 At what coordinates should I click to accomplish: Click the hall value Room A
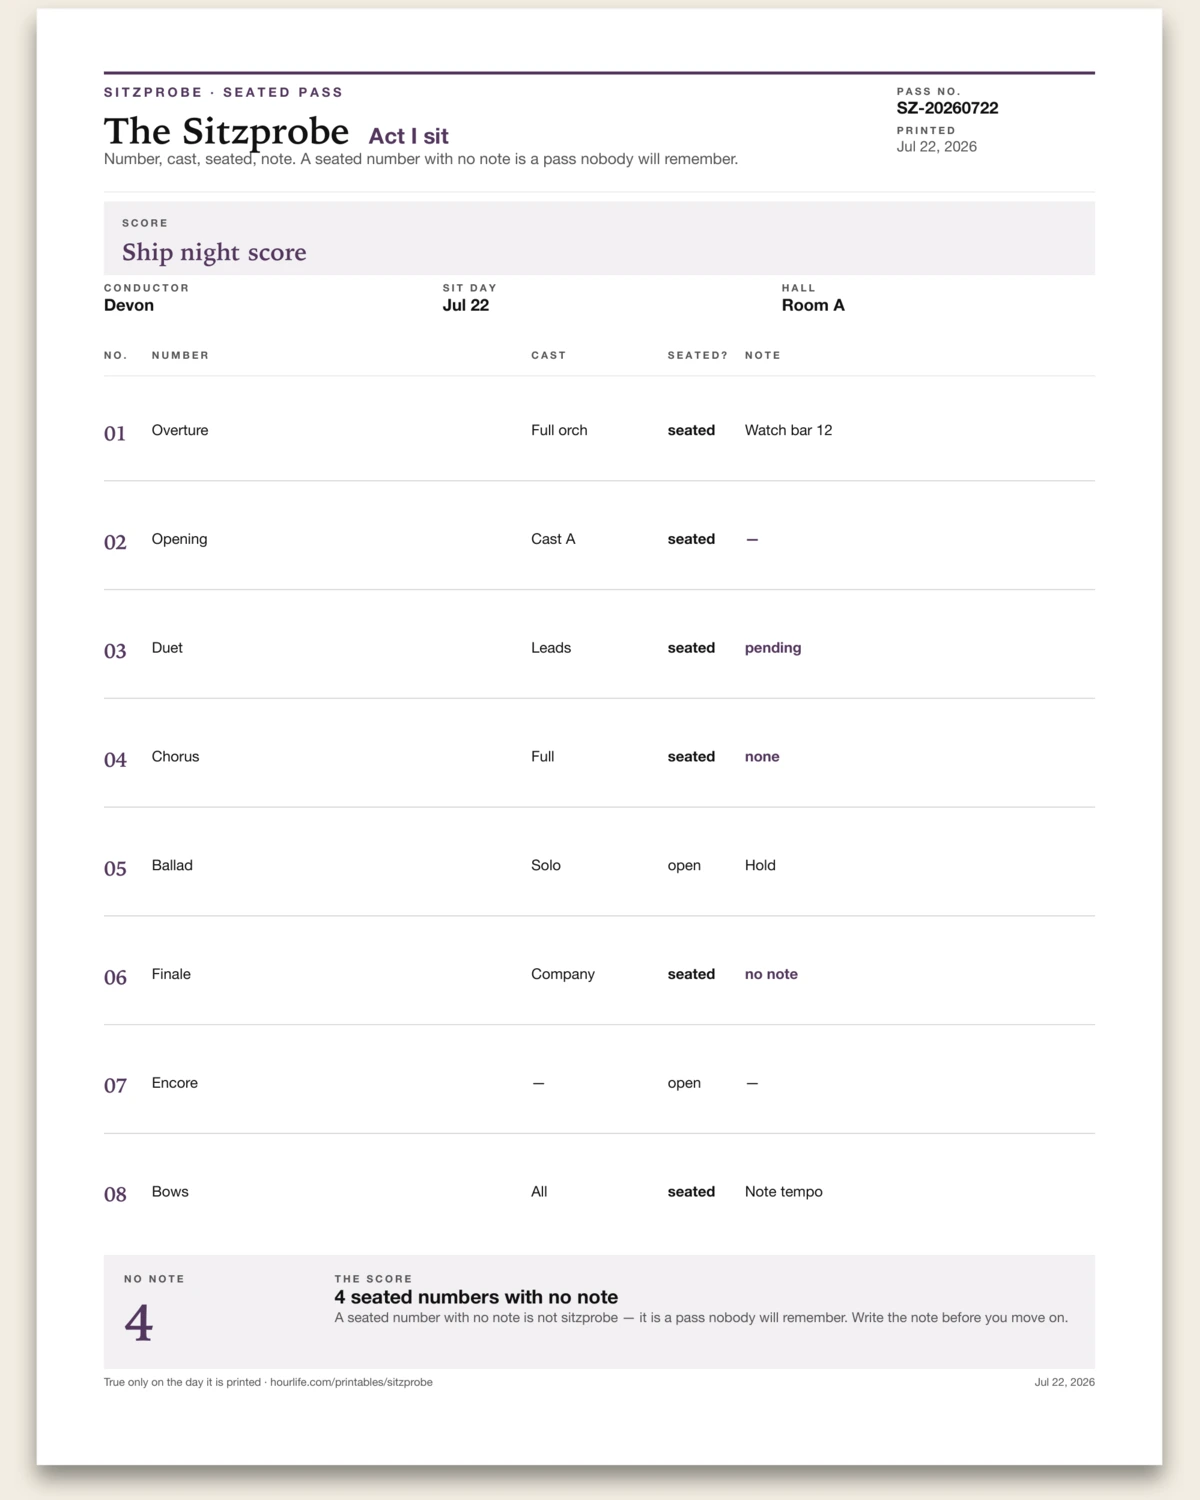[x=813, y=305]
